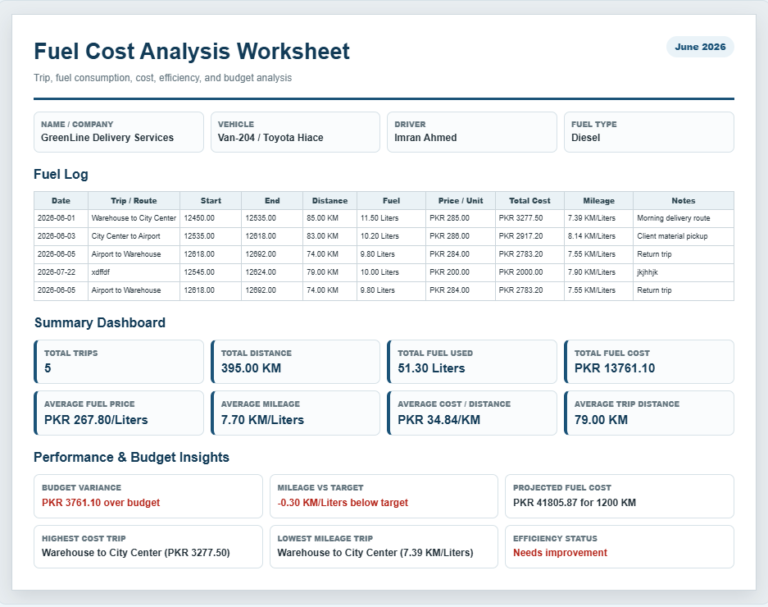Viewport: 768px width, 607px height.
Task: Click the Start column header
Action: click(211, 201)
